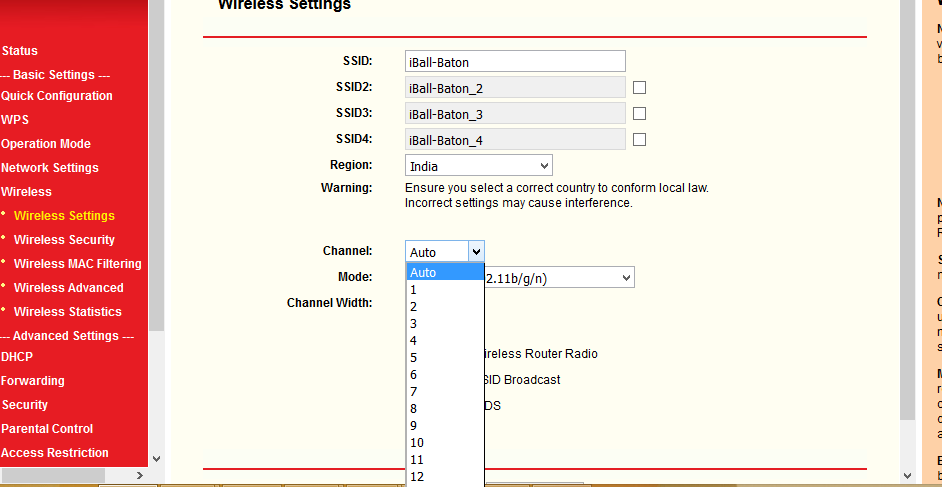Click the SSID text field
942x487 pixels.
pyautogui.click(x=515, y=62)
